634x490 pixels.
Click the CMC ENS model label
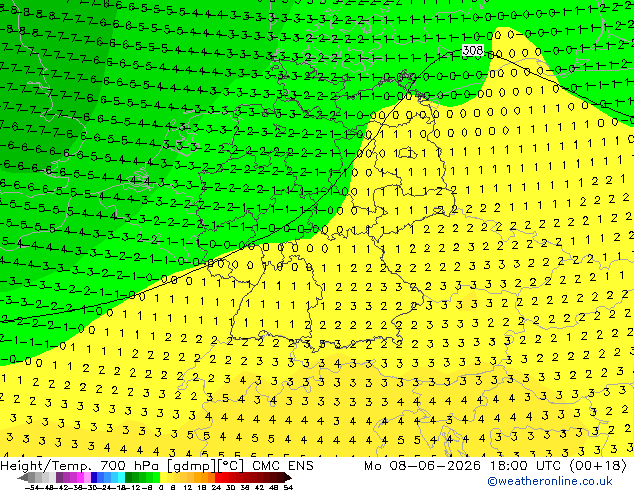[x=283, y=466]
